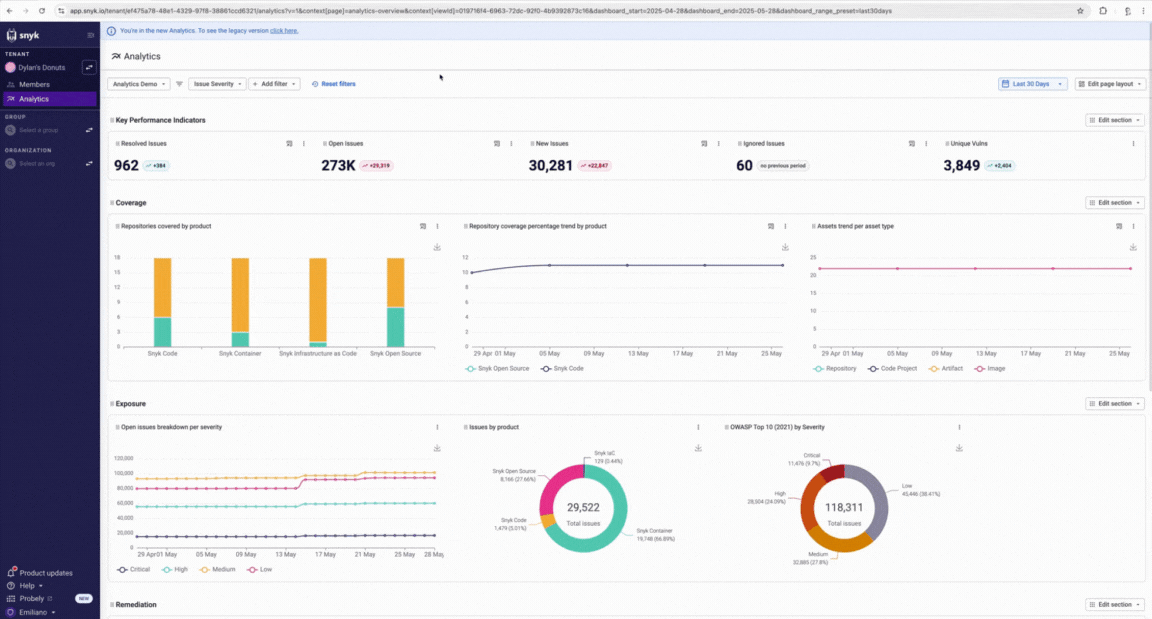
Task: Open kebab menu on Open Issues card
Action: click(x=511, y=144)
